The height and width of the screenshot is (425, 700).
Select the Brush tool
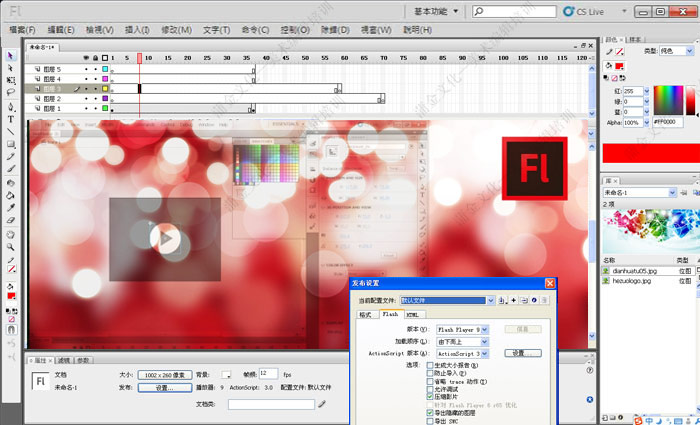[11, 169]
